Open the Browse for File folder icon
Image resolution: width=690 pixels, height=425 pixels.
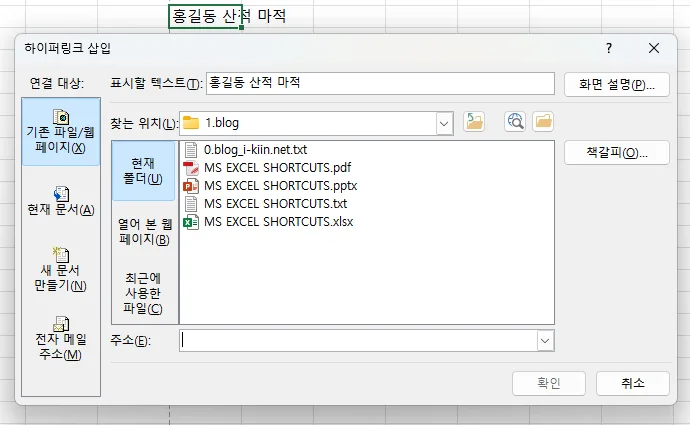click(543, 121)
